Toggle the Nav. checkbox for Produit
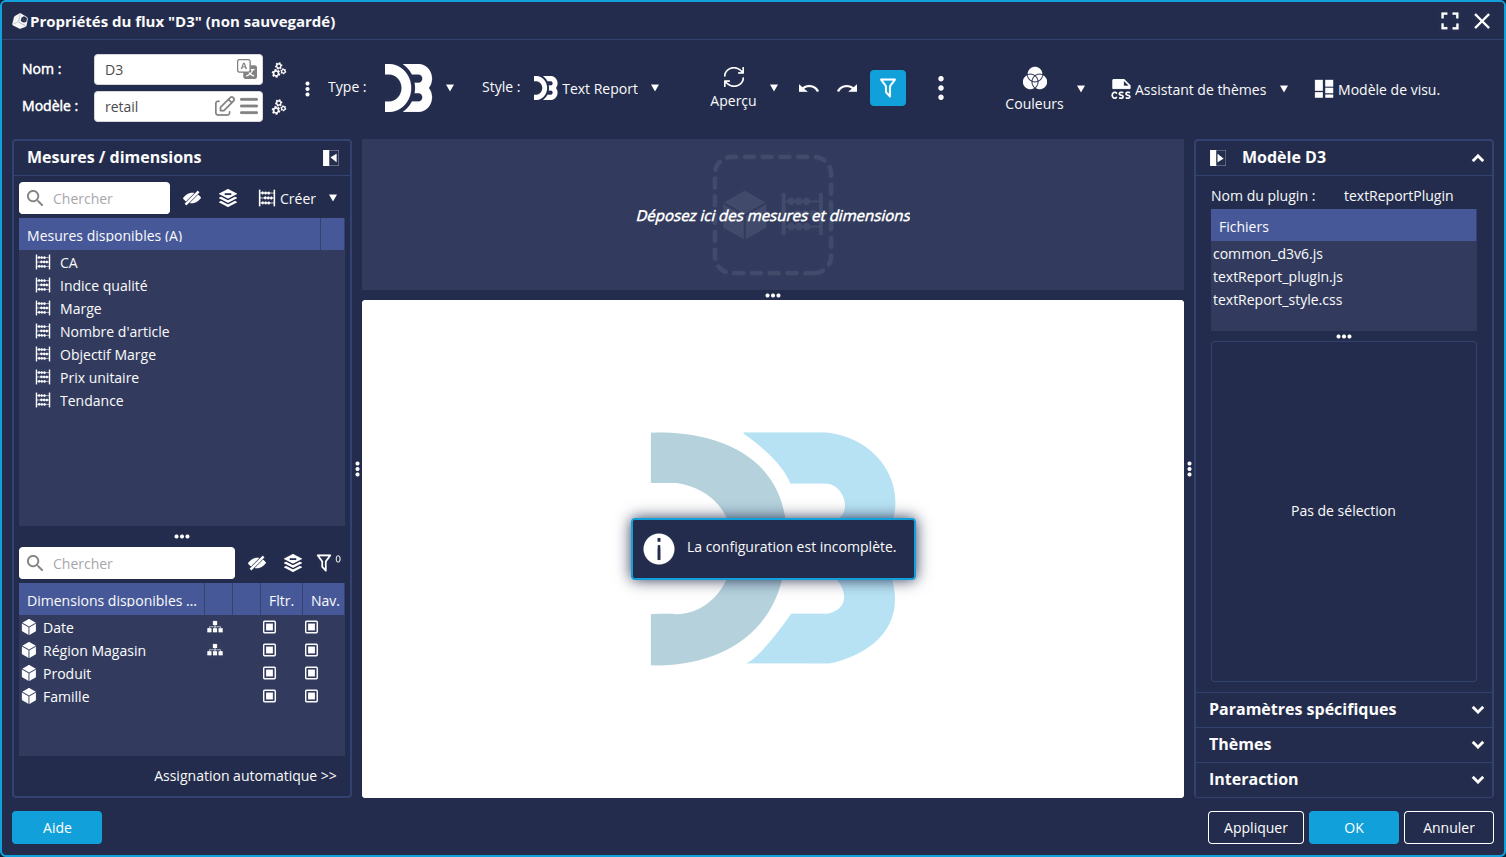The image size is (1506, 857). [x=311, y=673]
